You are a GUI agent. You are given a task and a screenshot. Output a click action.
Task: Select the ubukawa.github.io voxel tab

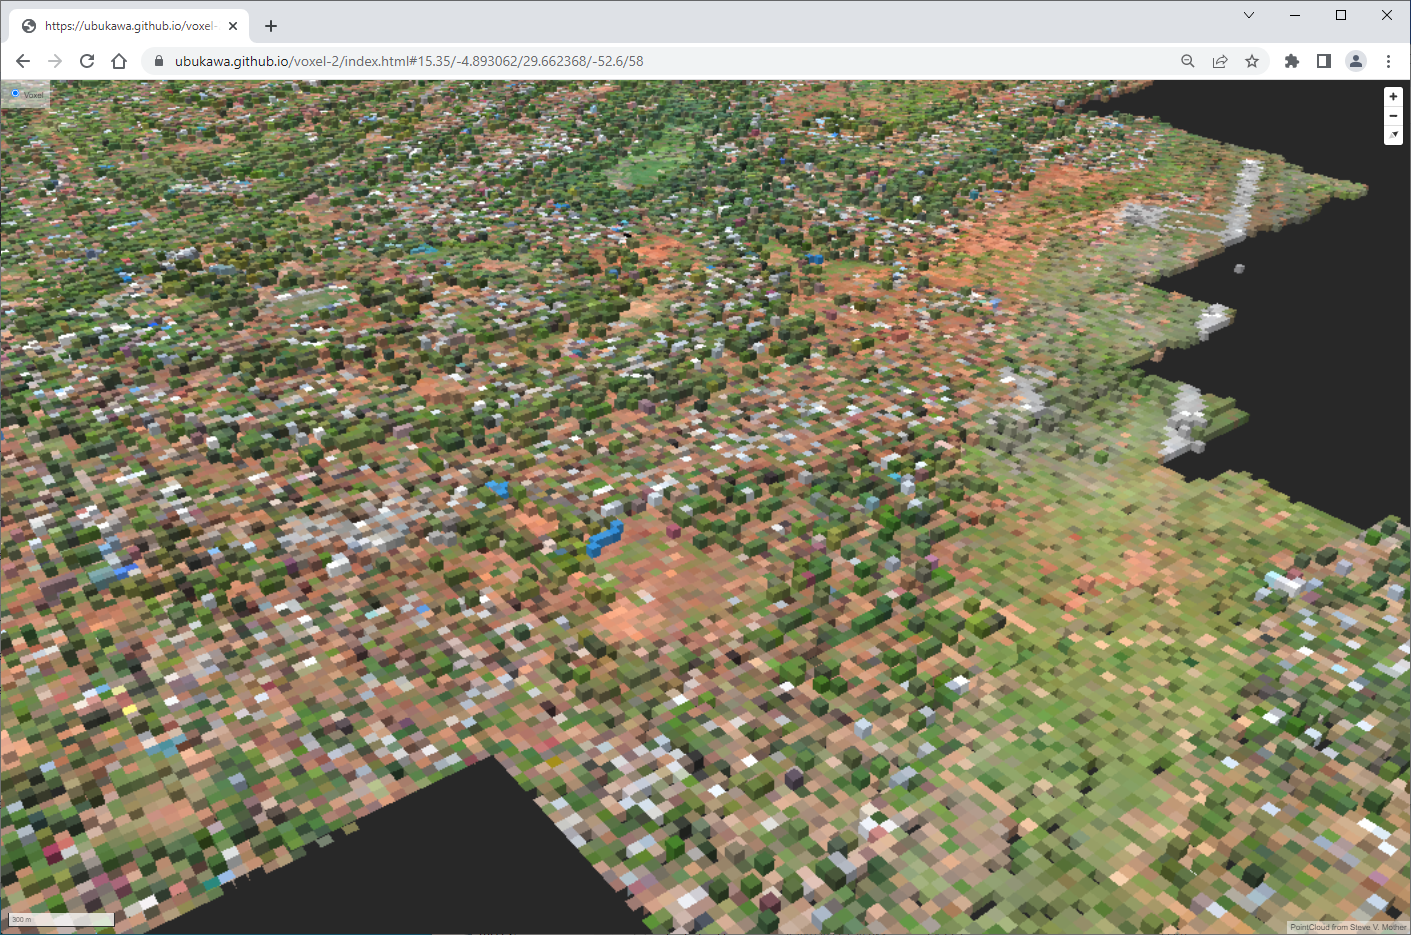click(130, 26)
